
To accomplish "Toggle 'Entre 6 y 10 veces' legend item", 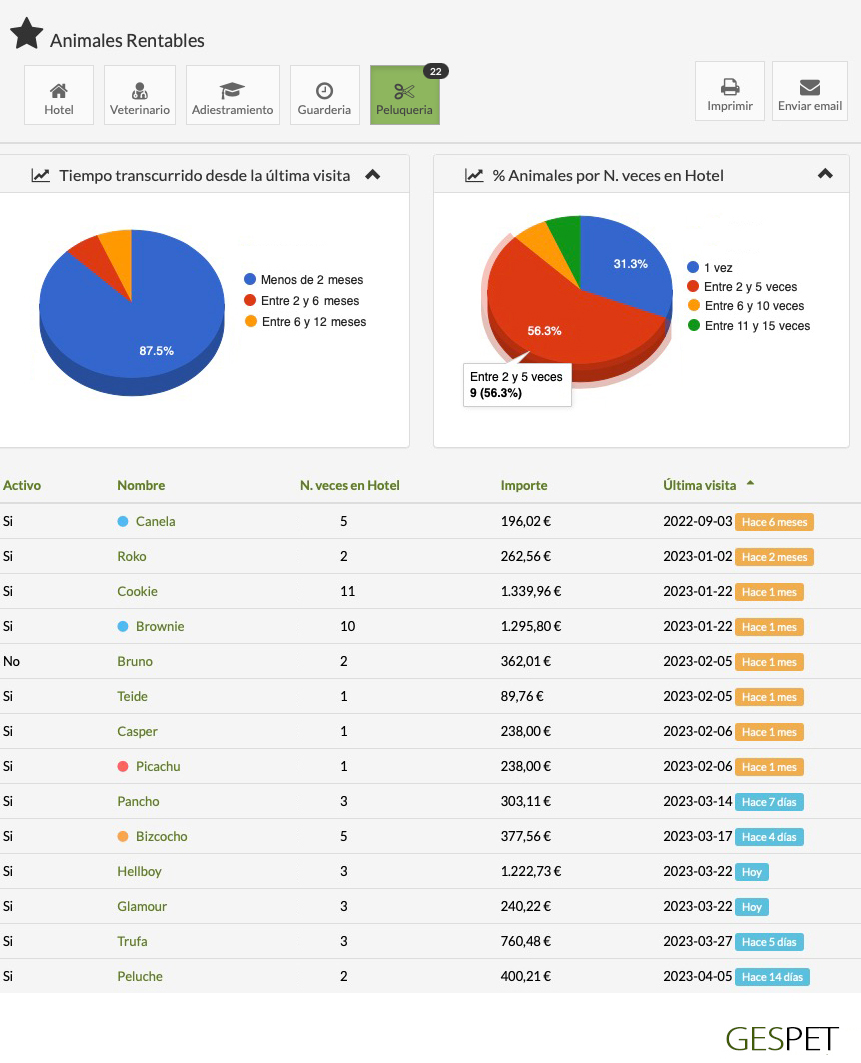I will pyautogui.click(x=753, y=306).
